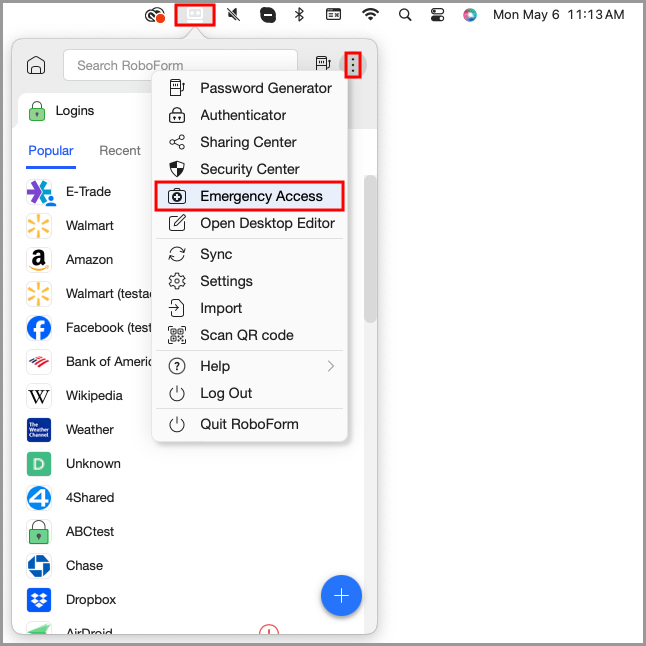This screenshot has width=646, height=646.
Task: Select the Dropbox login name
Action: coord(91,600)
